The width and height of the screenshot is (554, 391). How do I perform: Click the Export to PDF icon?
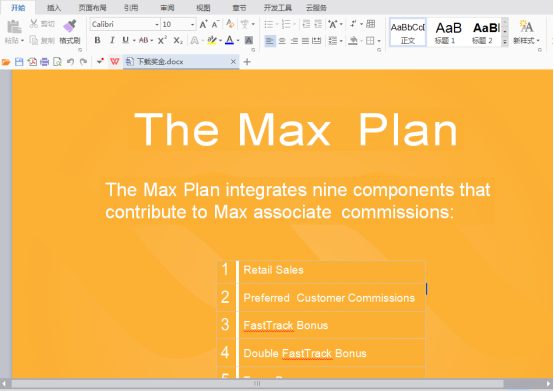[32, 62]
